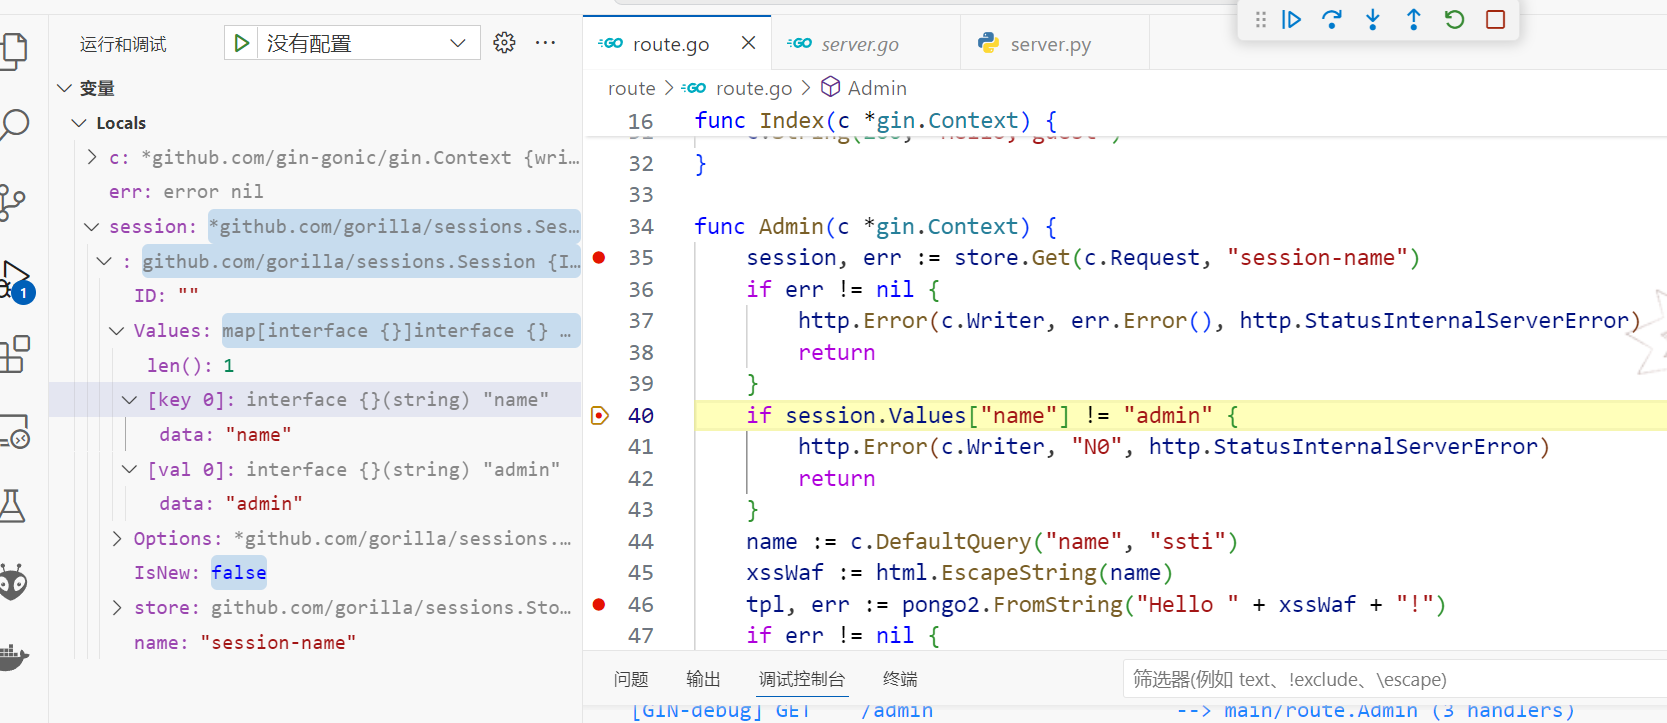The image size is (1667, 723).
Task: Click the Step Into debug icon
Action: 1373,20
